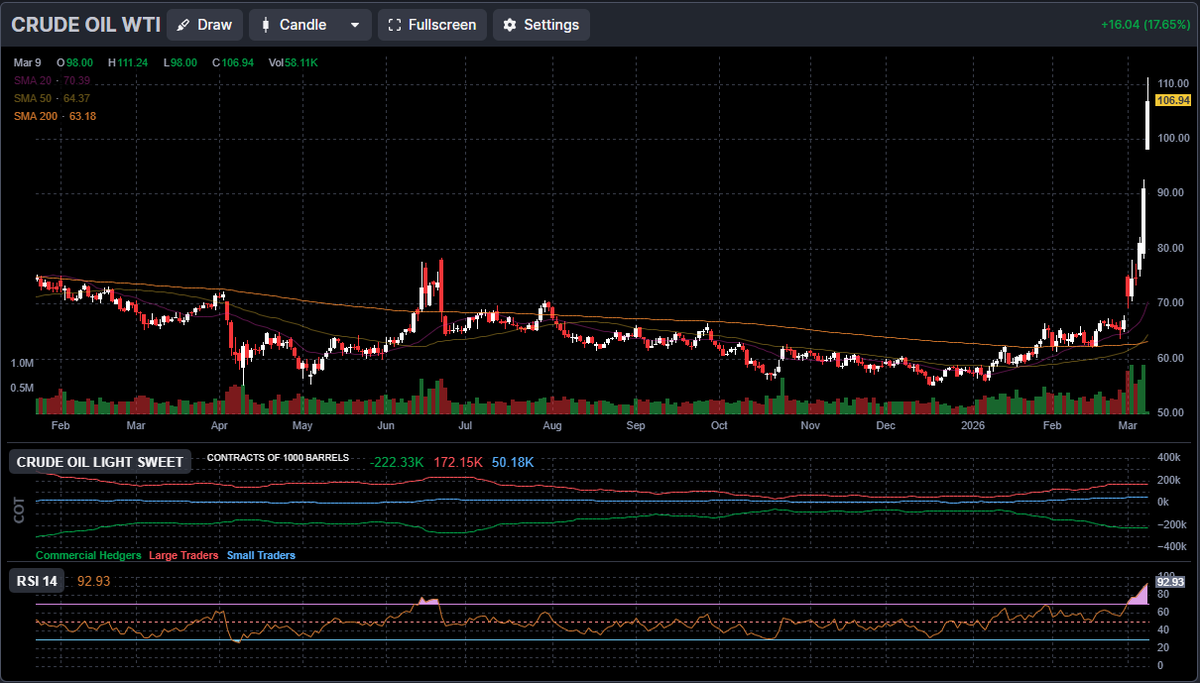Select the CRUDE OIL WTI title
This screenshot has width=1200, height=683.
pos(84,25)
